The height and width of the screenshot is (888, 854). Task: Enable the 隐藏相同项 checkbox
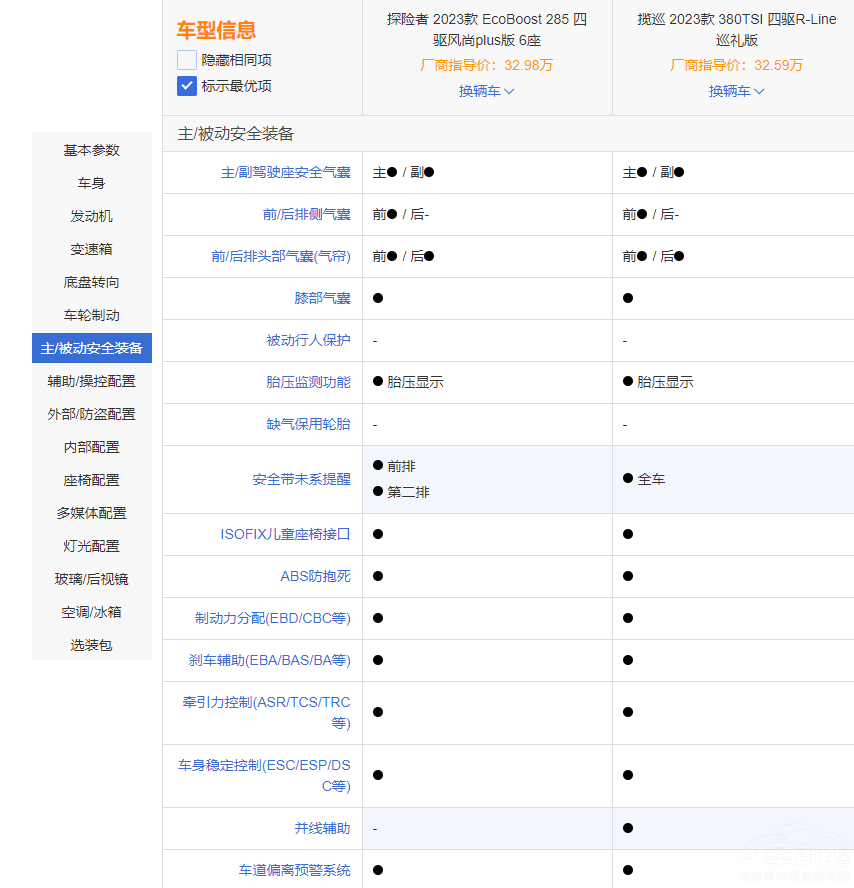click(186, 59)
